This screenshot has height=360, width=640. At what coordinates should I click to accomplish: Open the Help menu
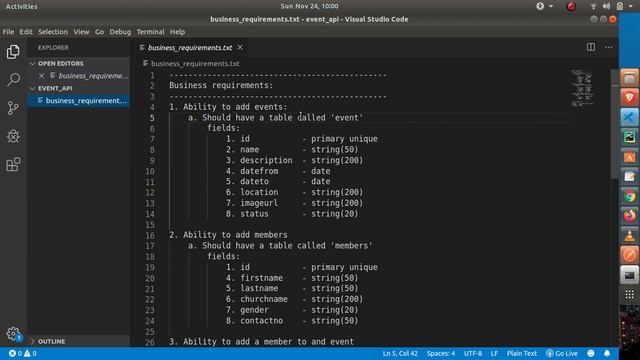click(x=177, y=32)
